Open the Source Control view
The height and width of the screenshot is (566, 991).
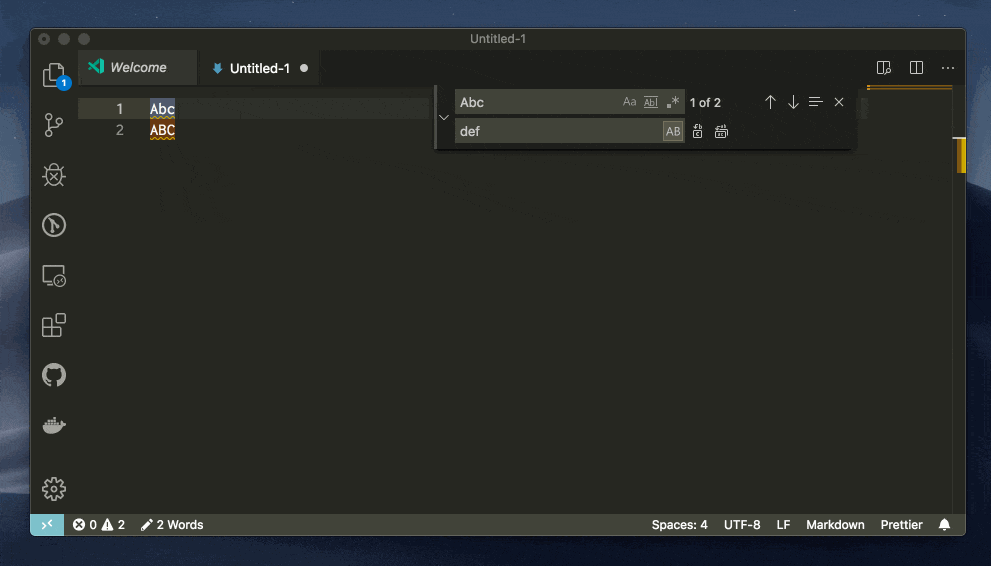click(54, 125)
